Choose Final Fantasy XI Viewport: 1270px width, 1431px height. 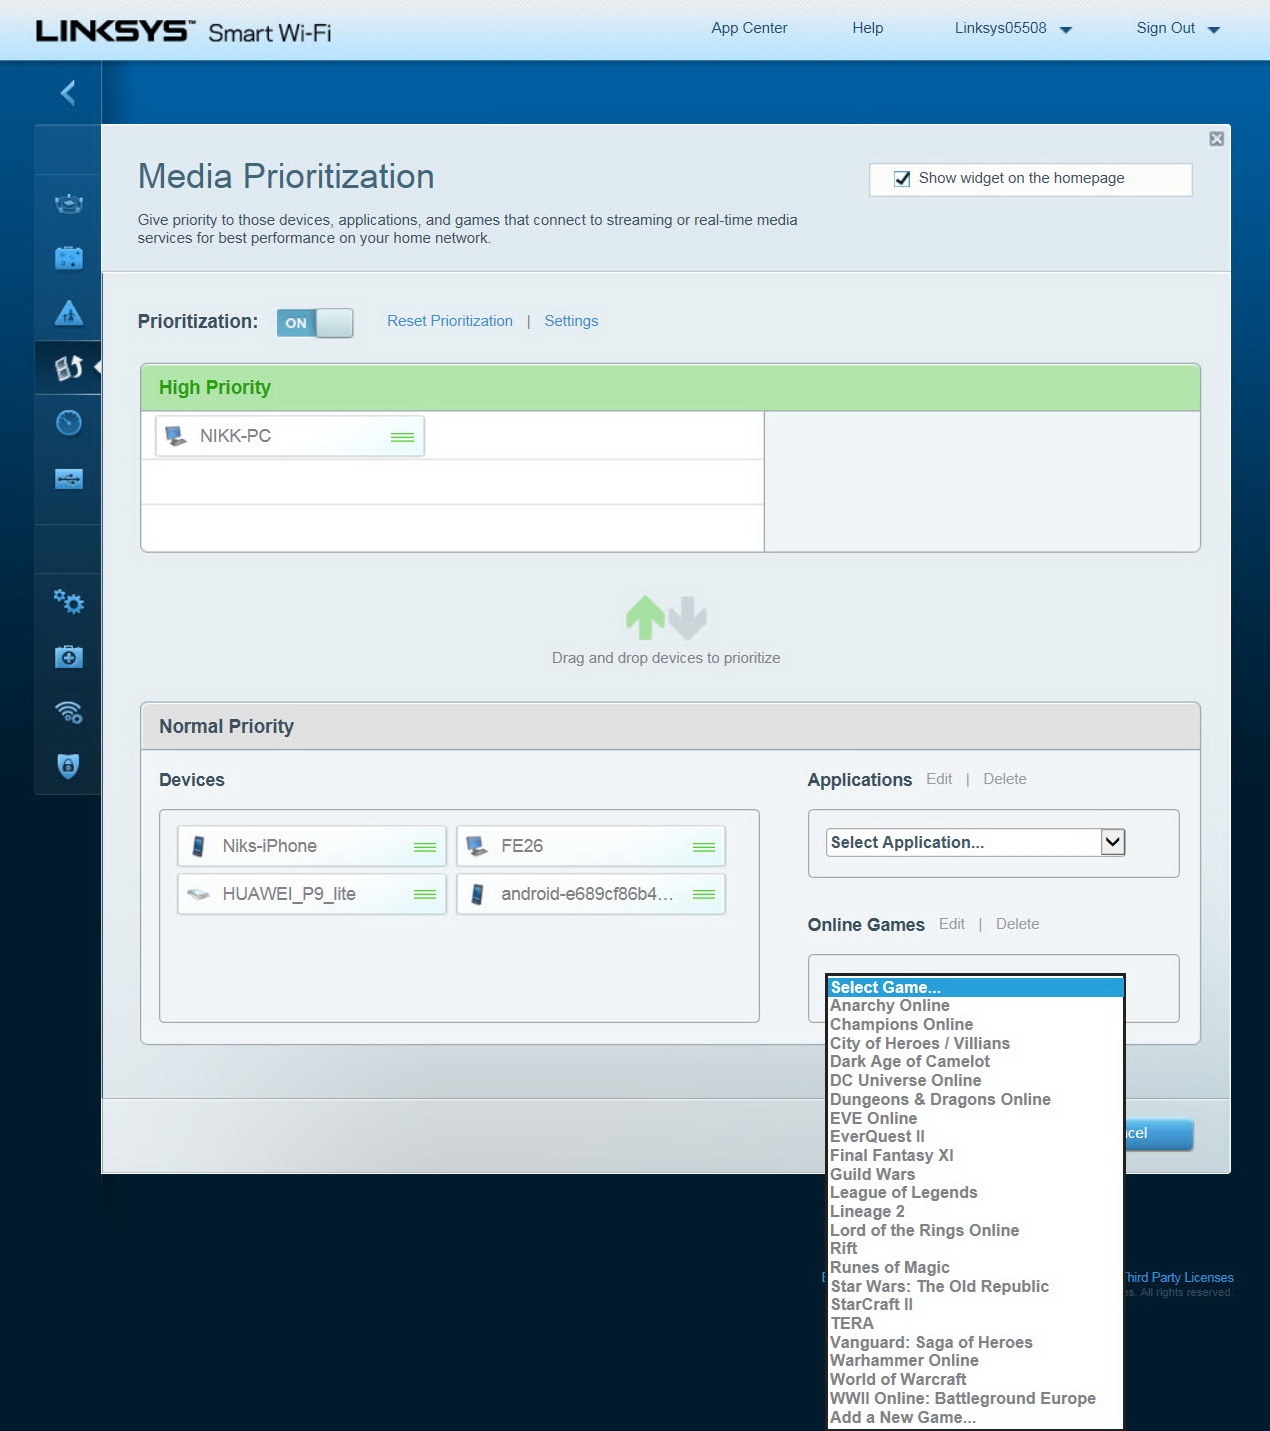tap(976, 1155)
